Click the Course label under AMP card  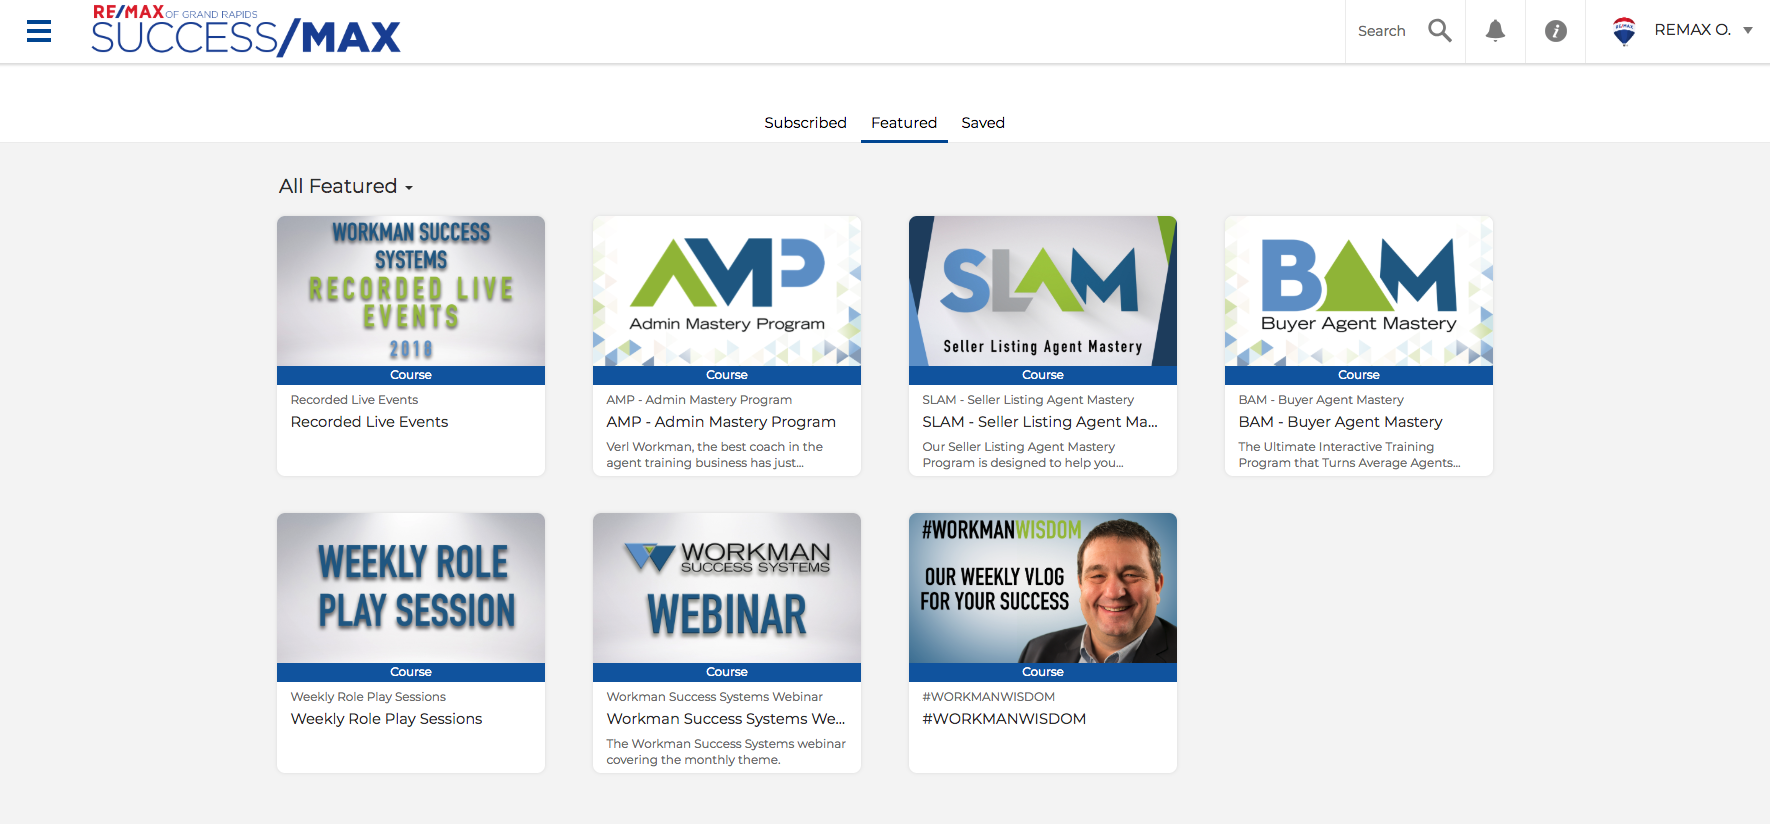727,375
